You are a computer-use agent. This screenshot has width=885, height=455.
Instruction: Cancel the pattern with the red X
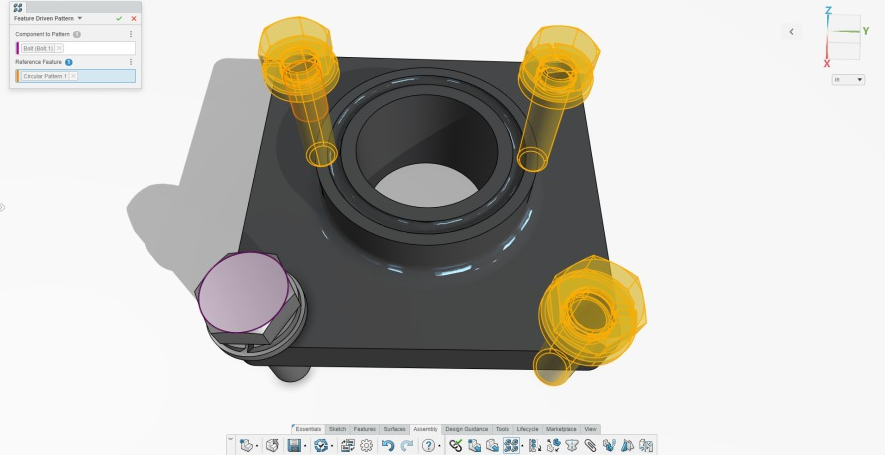133,18
